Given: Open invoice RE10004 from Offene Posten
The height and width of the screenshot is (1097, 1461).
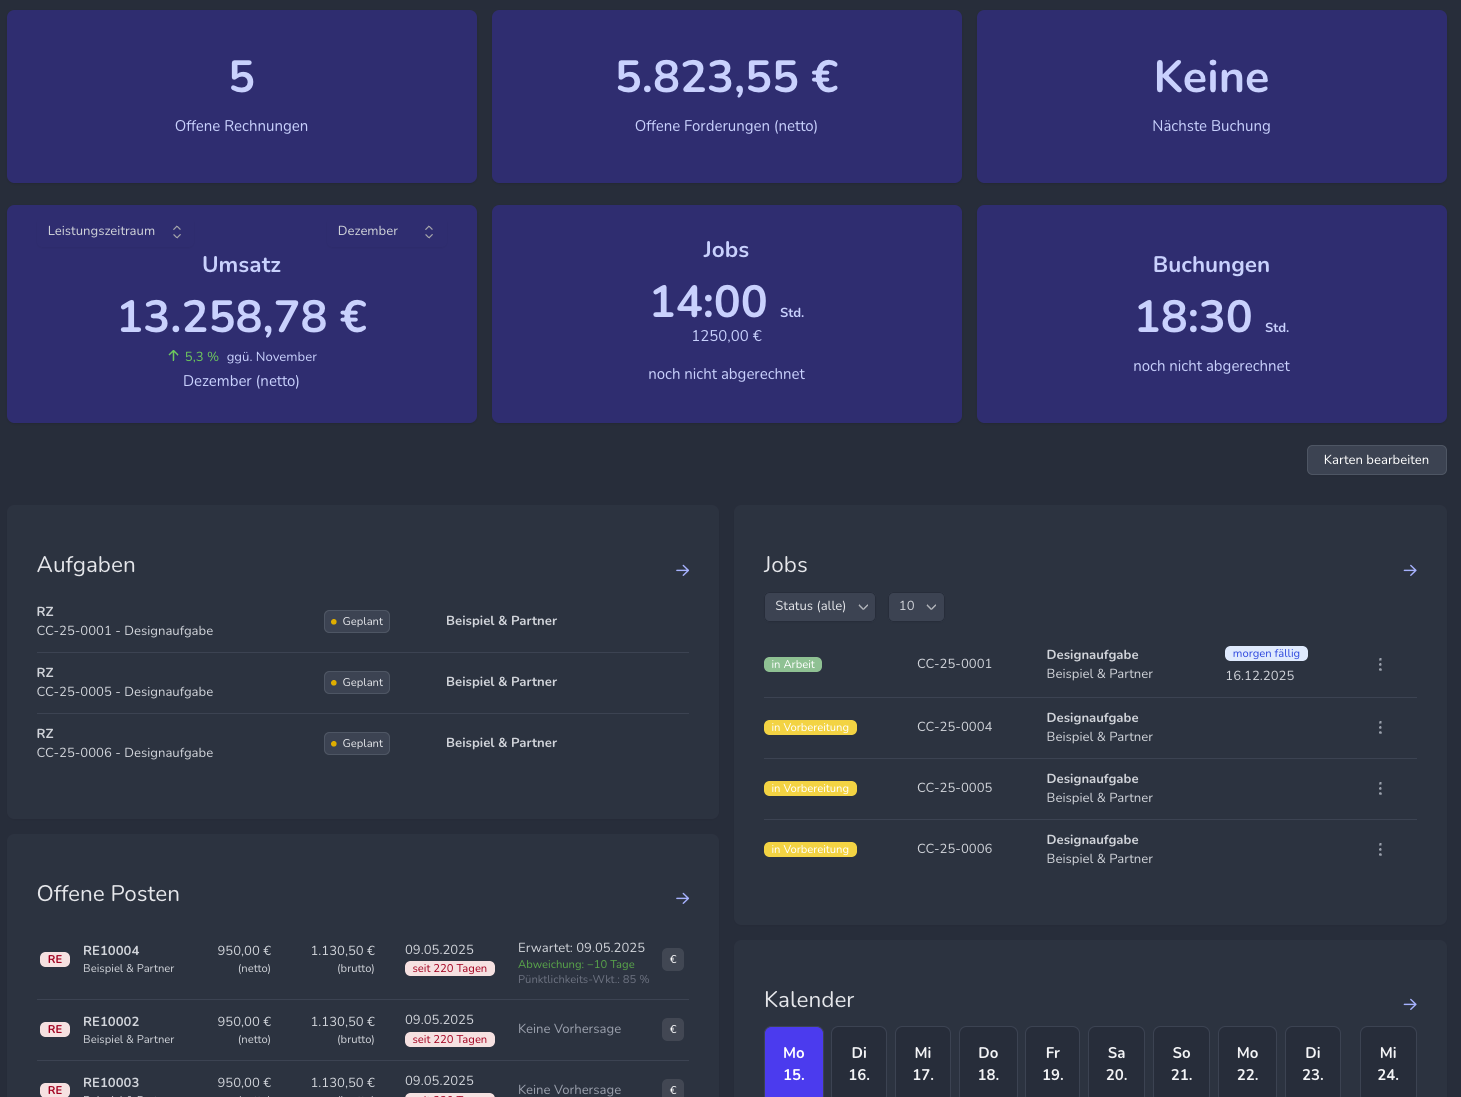Looking at the screenshot, I should click(111, 951).
